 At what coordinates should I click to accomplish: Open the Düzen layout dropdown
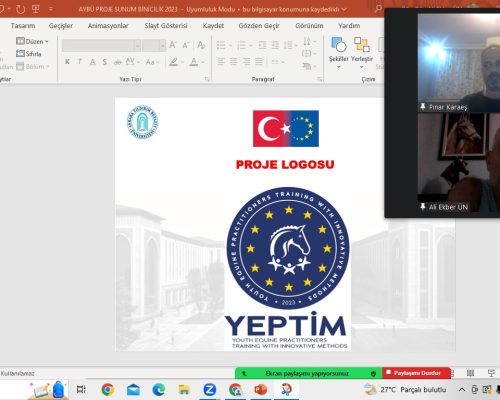tap(32, 41)
